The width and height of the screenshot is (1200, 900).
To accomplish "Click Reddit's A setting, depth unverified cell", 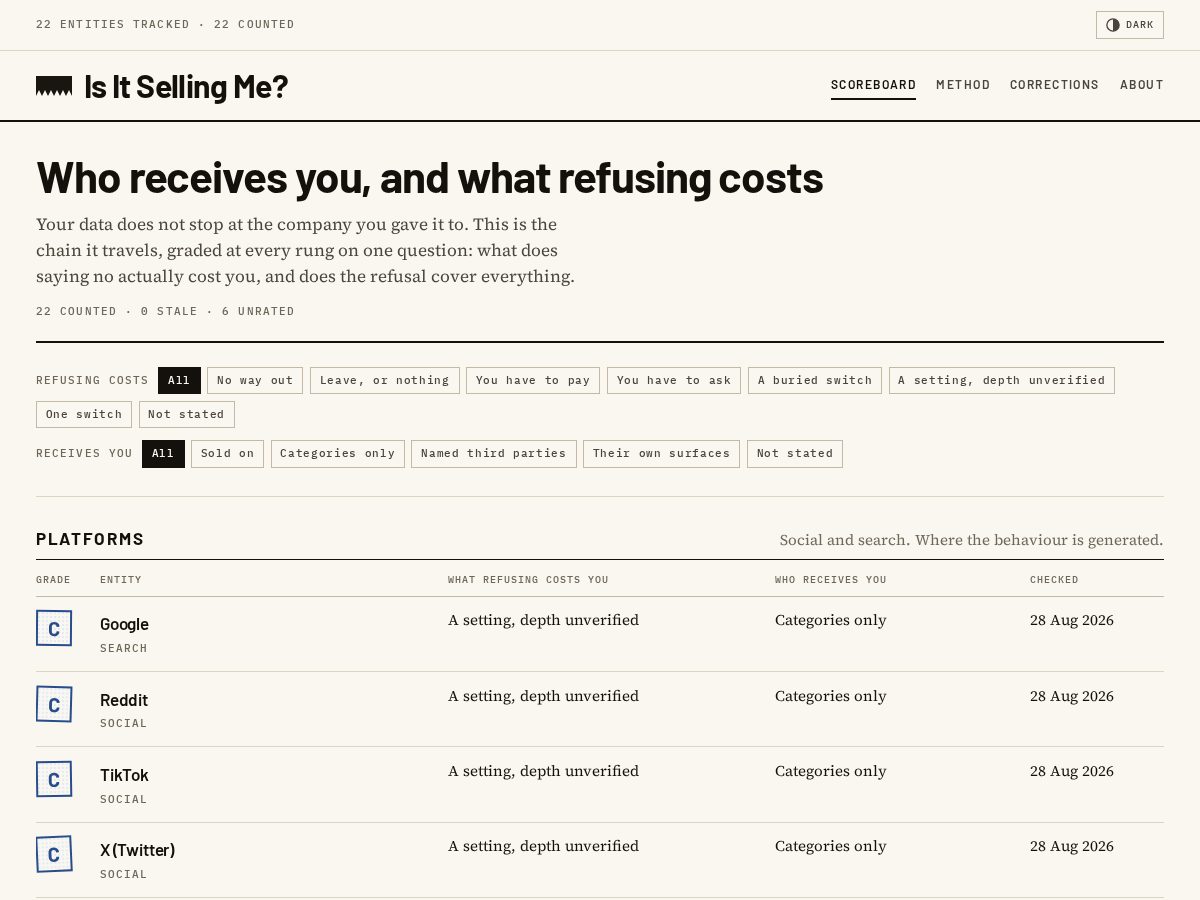I will click(x=543, y=696).
